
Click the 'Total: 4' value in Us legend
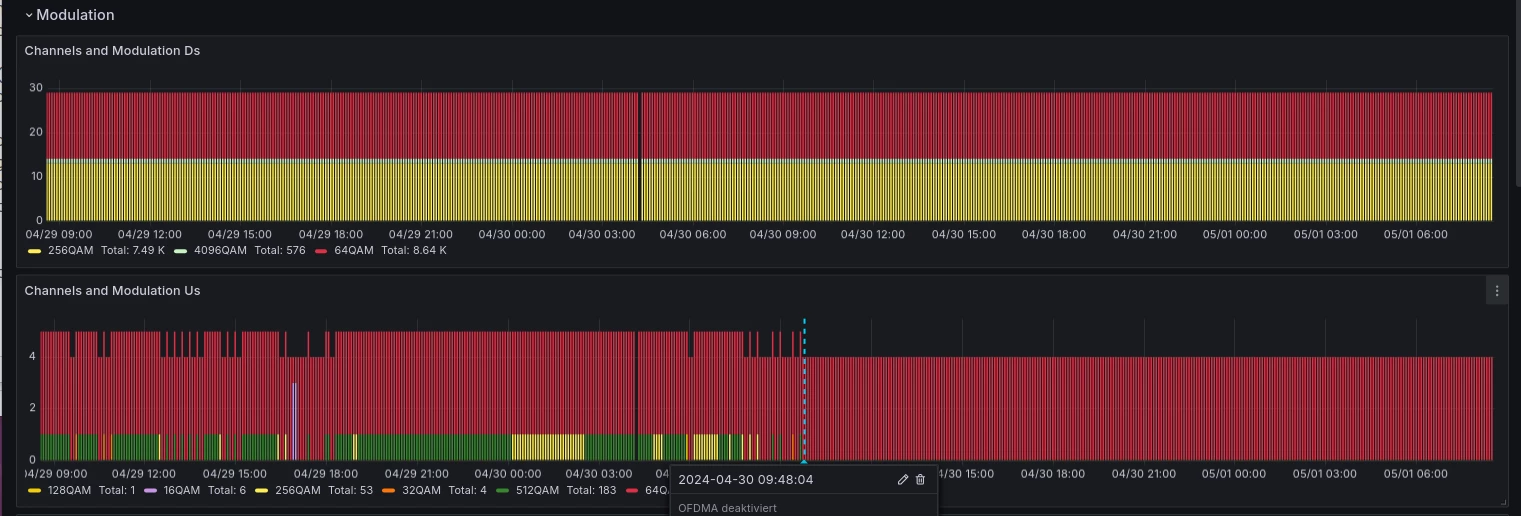click(467, 490)
